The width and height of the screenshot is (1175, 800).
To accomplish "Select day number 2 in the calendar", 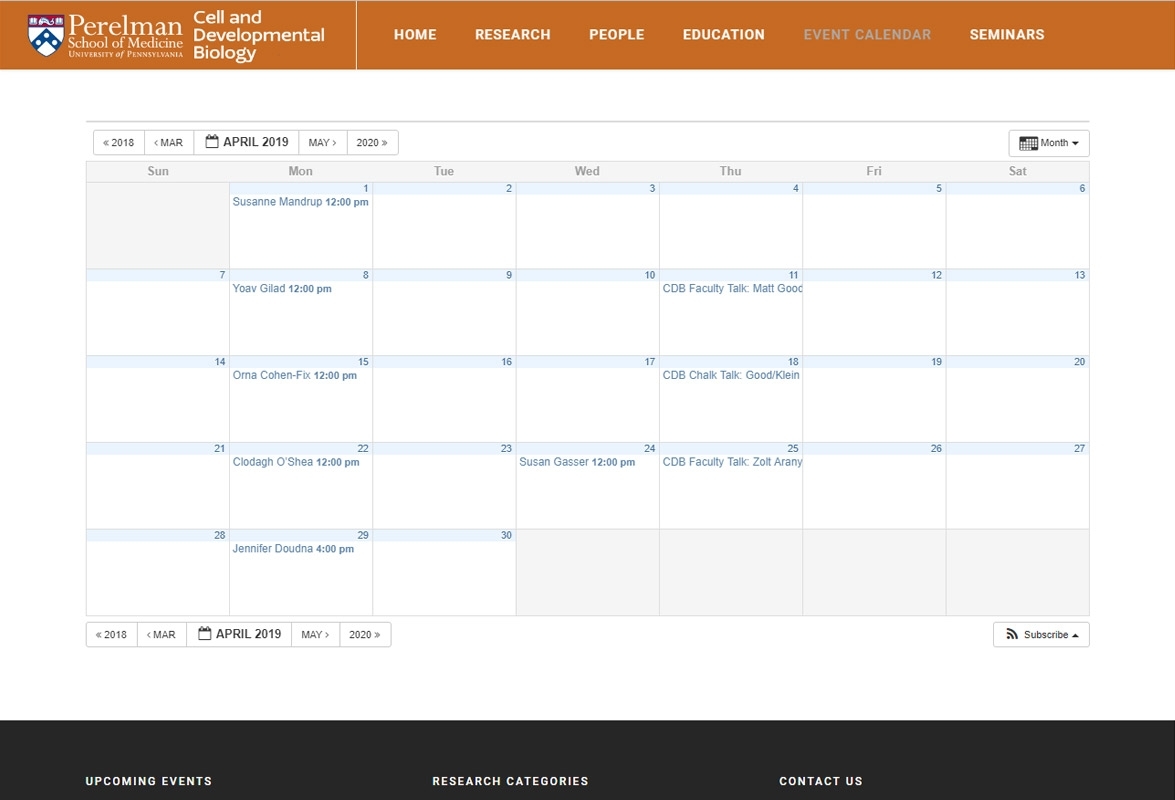I will (x=509, y=189).
